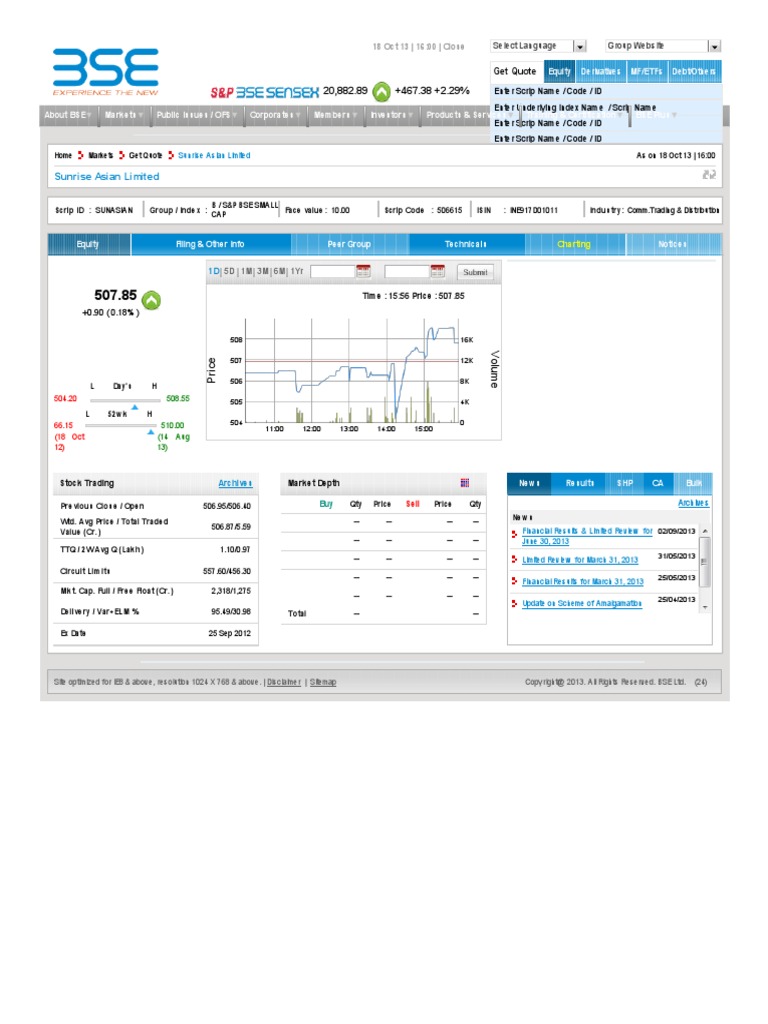Click the Sitemap footer link

[323, 682]
